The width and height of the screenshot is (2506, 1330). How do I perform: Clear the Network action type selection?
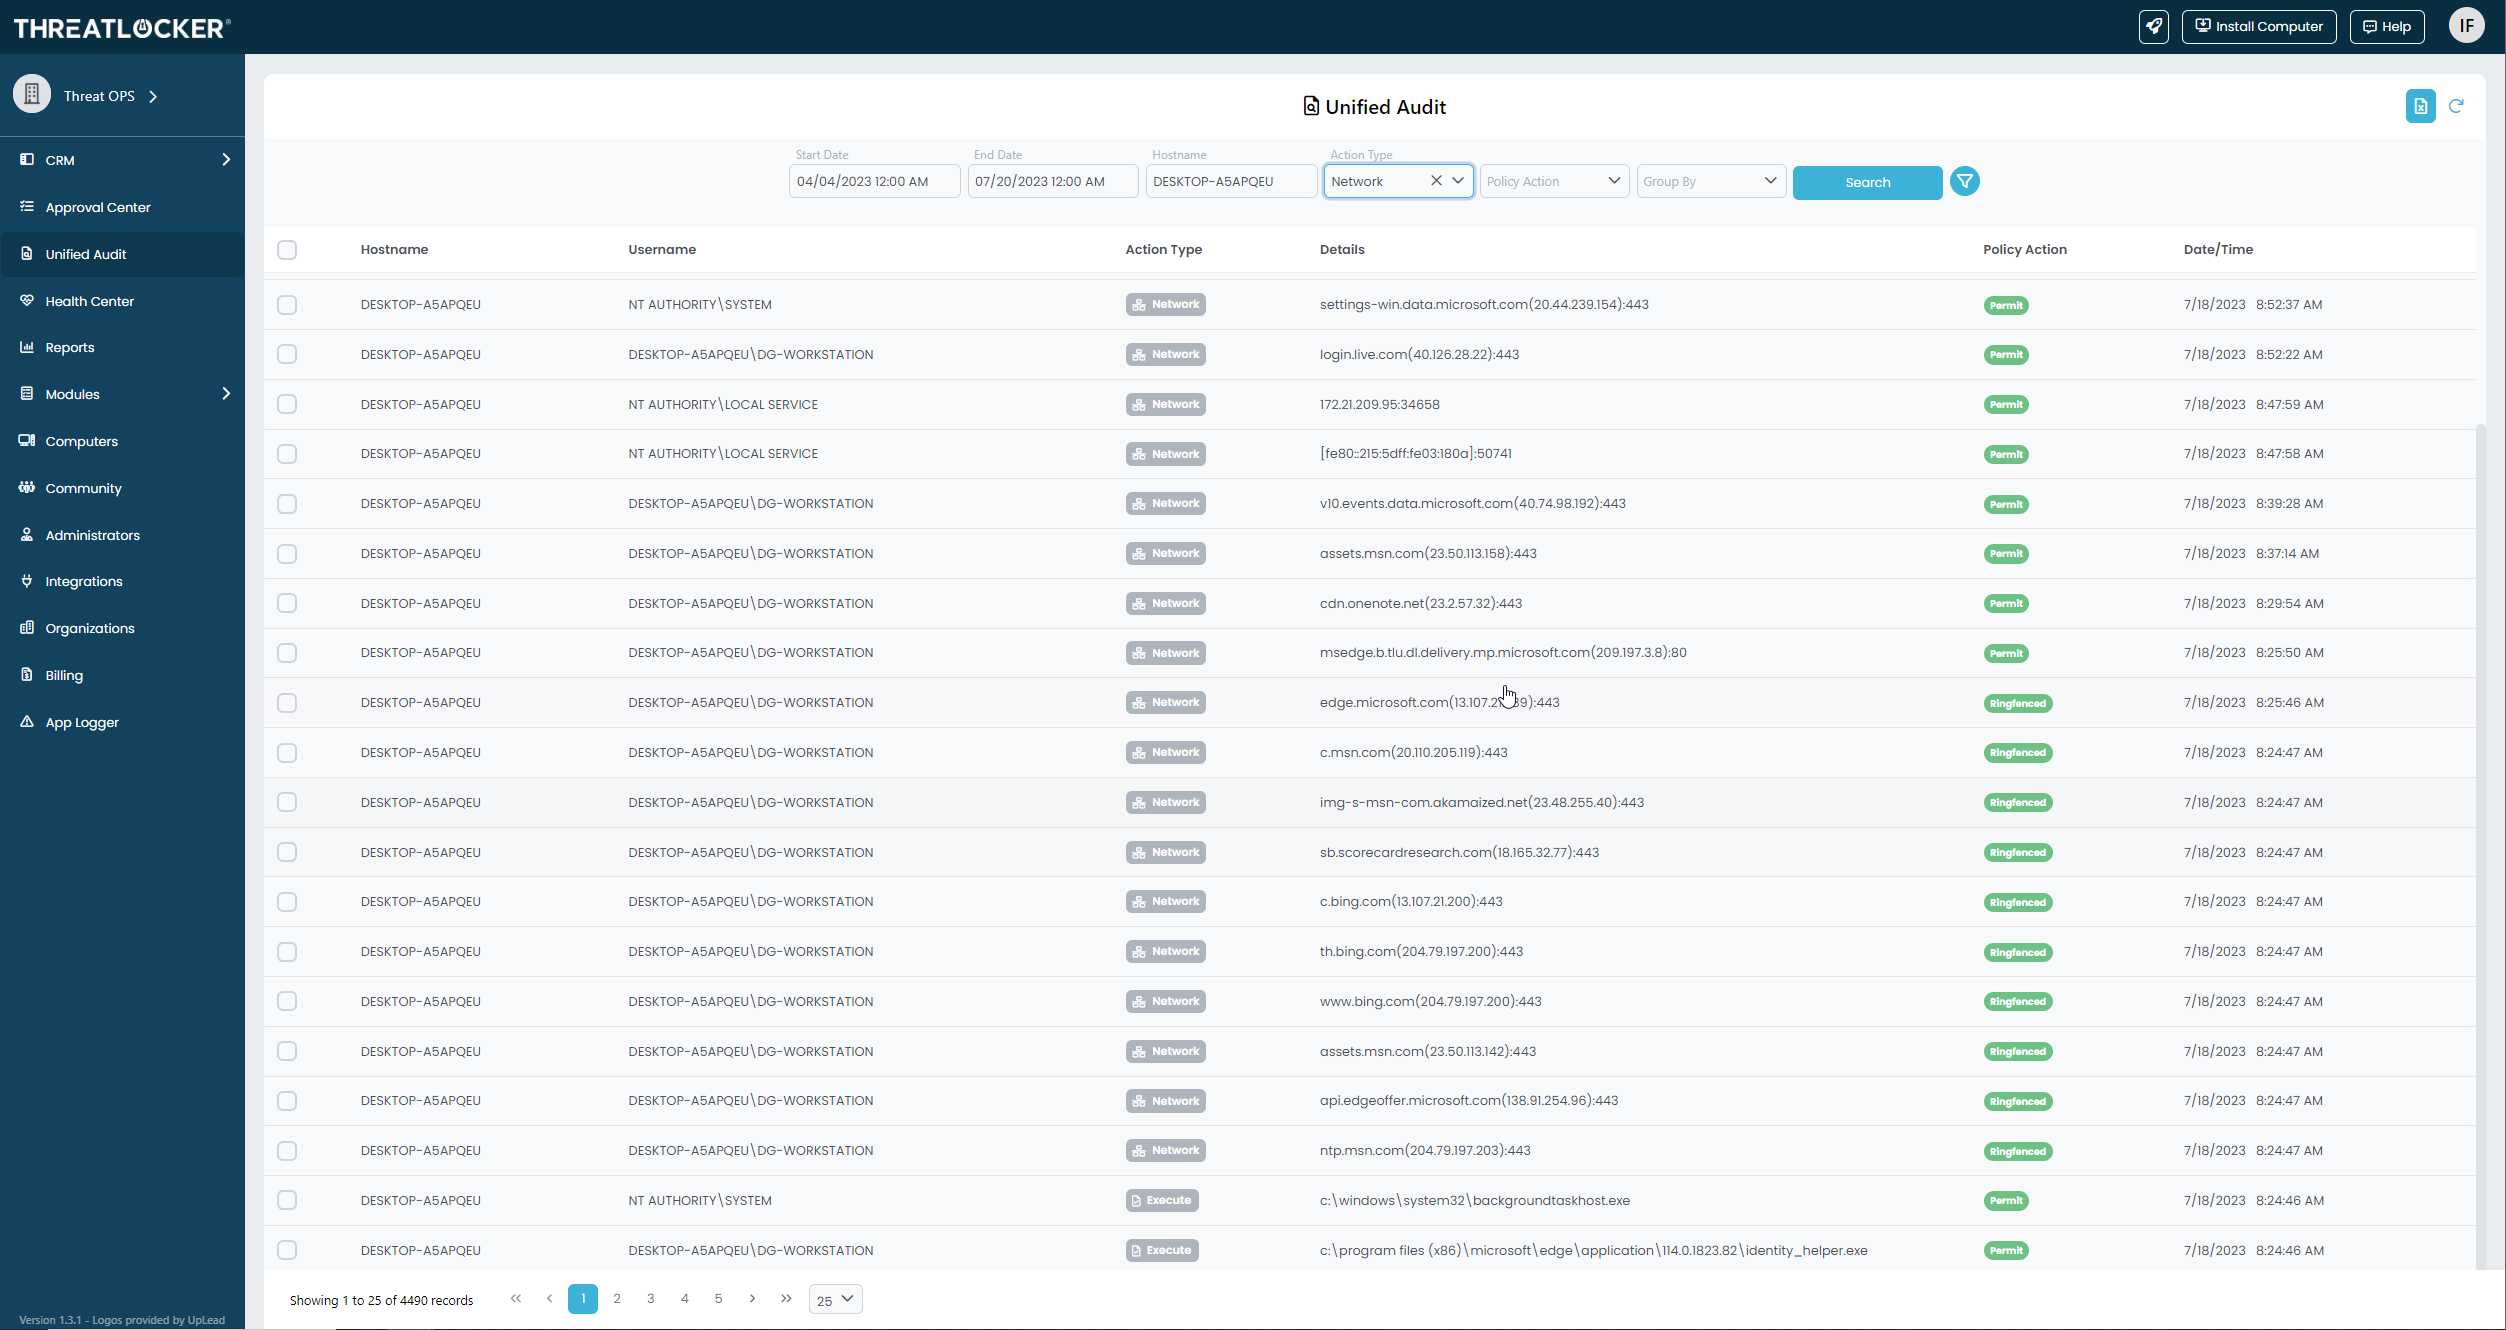1436,181
